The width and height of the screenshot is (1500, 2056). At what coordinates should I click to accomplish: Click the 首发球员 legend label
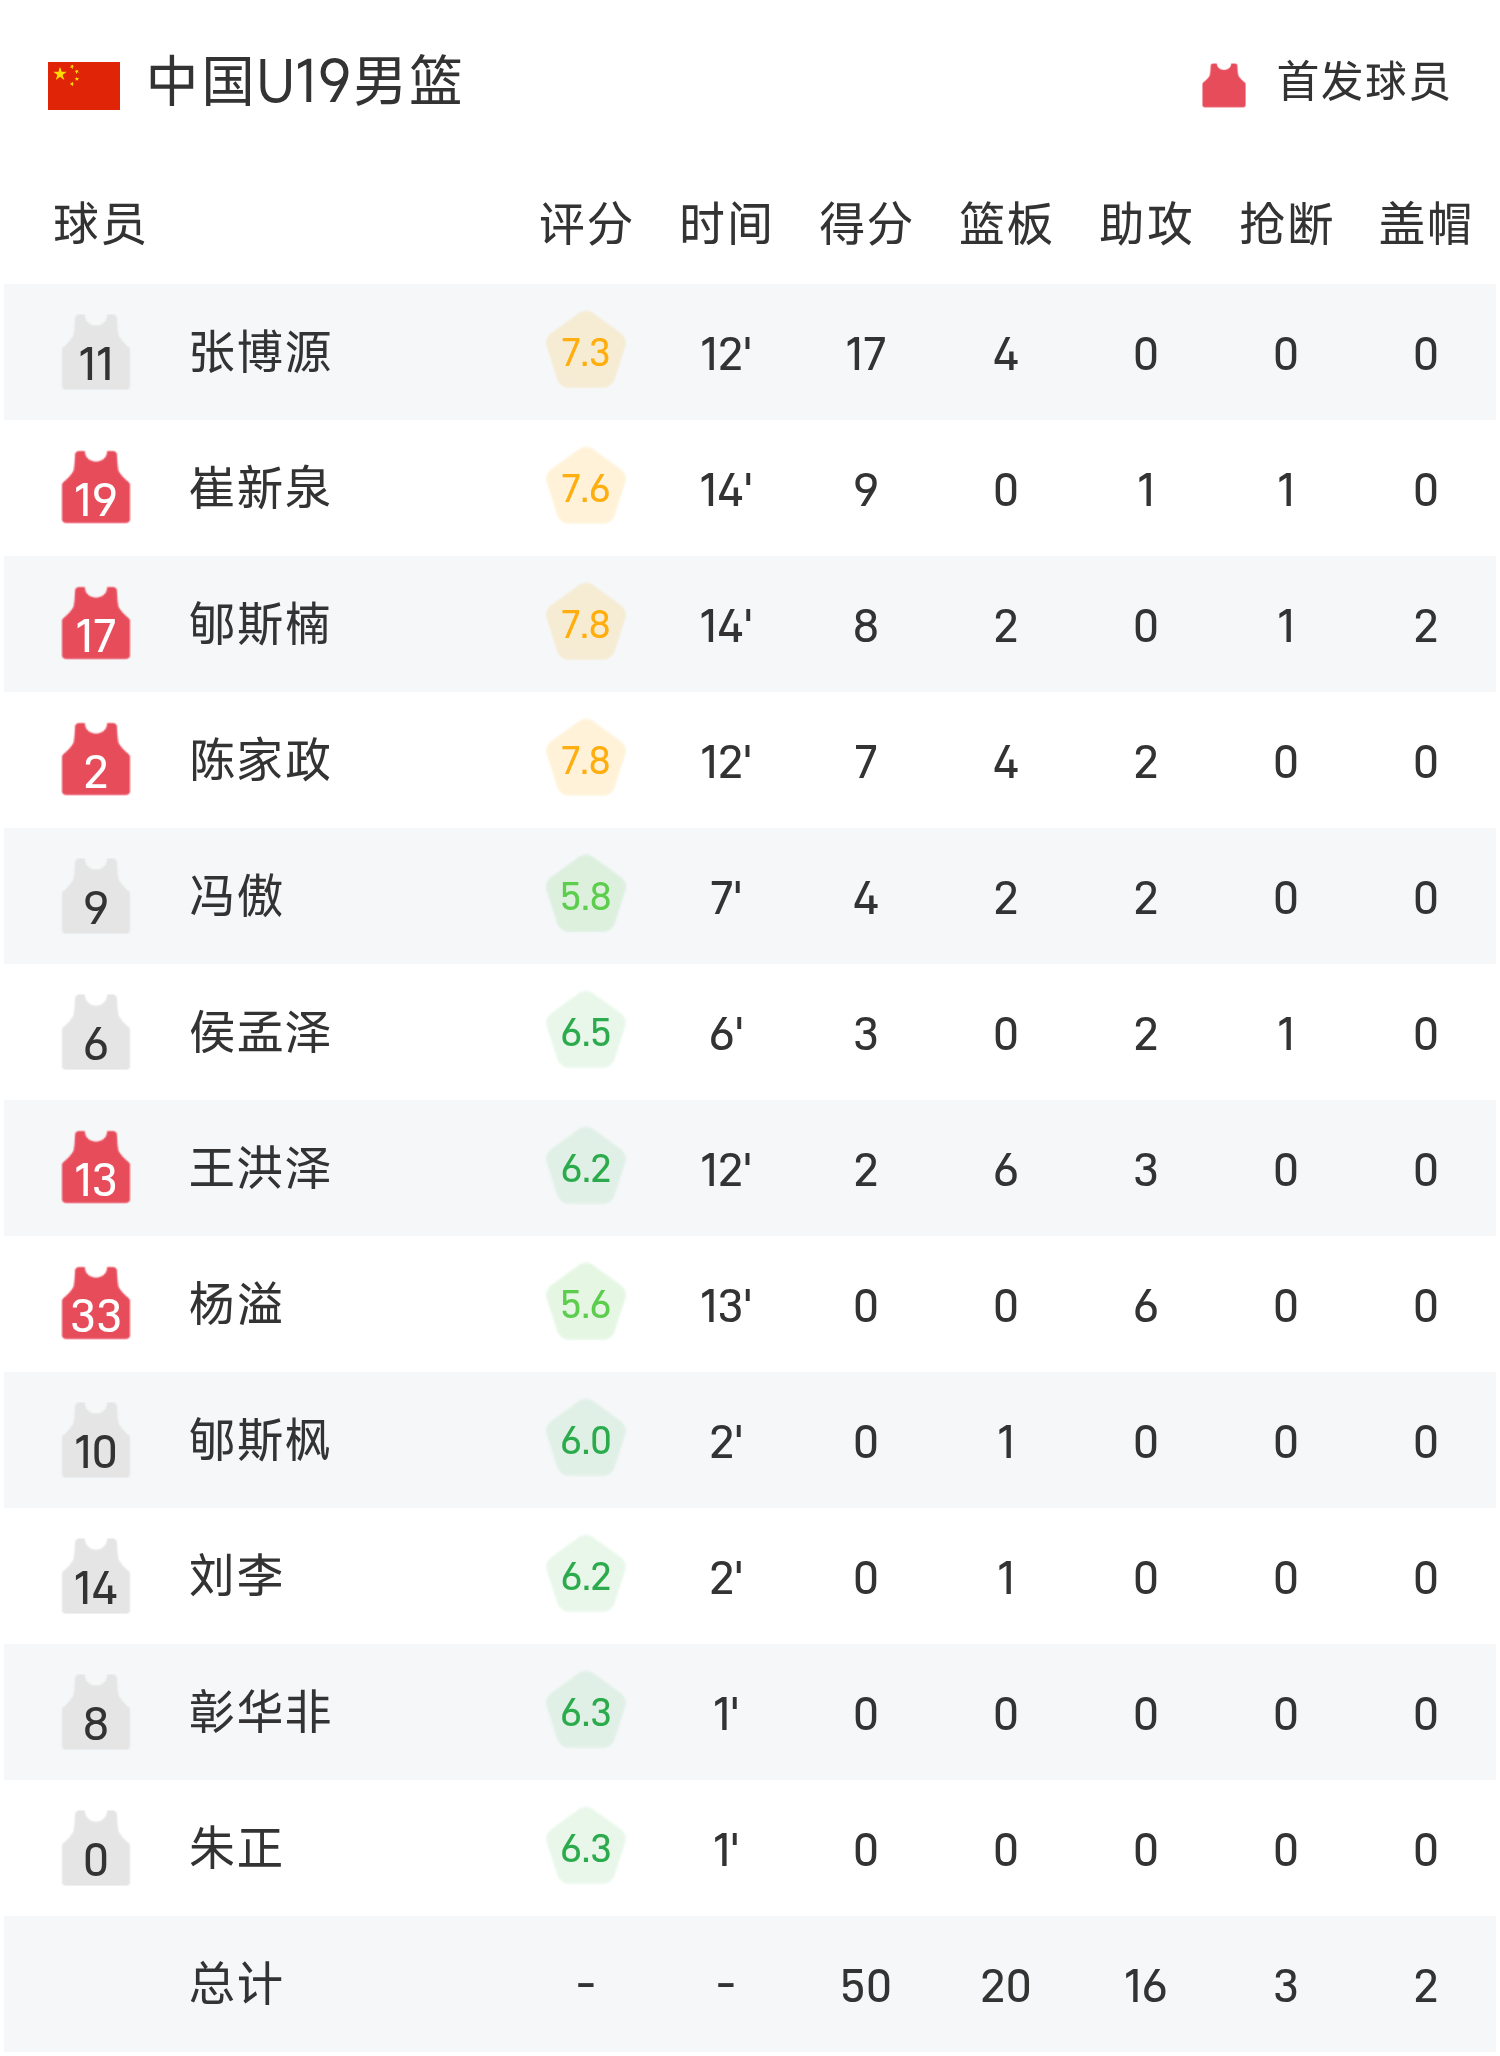(1363, 82)
